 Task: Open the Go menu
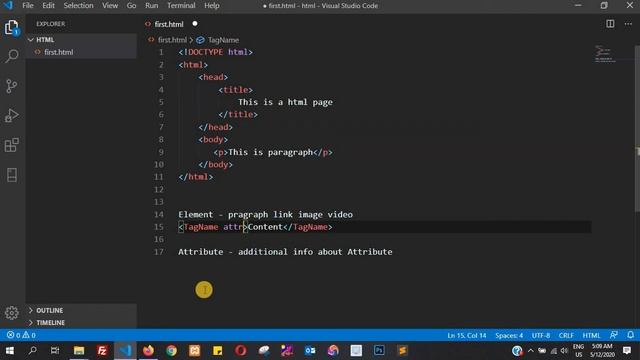pyautogui.click(x=131, y=6)
